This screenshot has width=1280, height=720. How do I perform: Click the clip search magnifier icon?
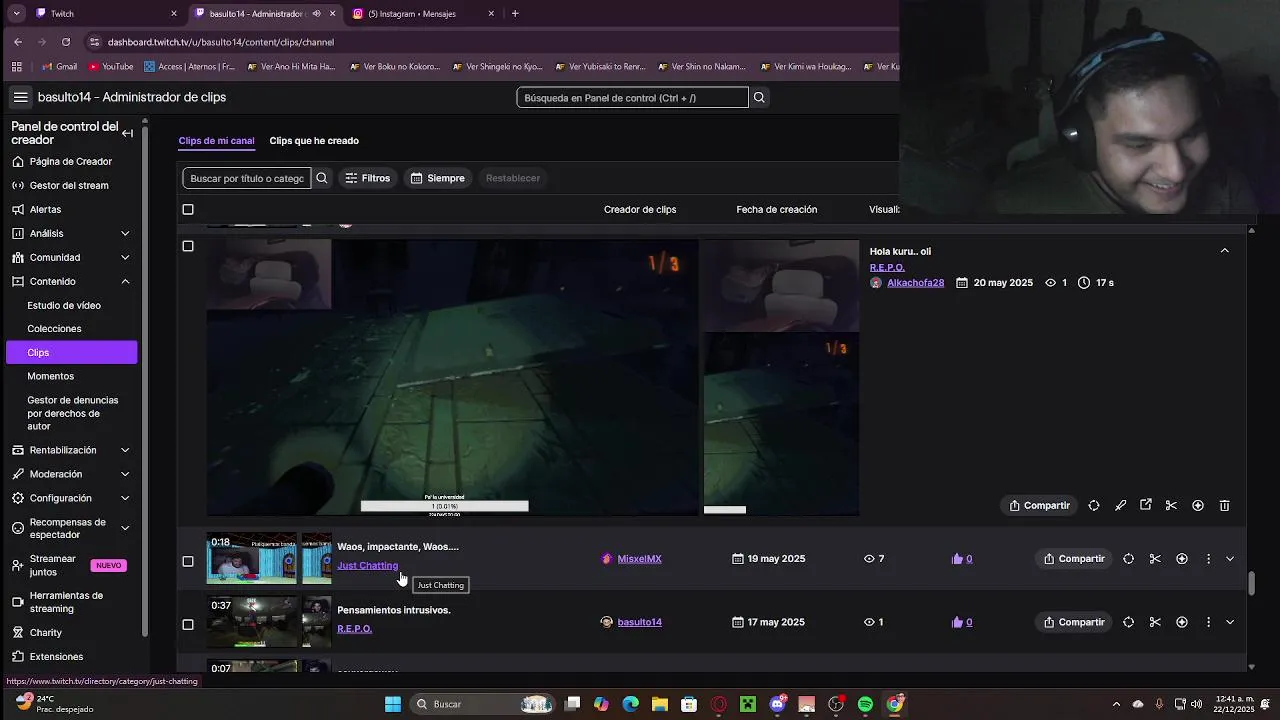coord(321,178)
